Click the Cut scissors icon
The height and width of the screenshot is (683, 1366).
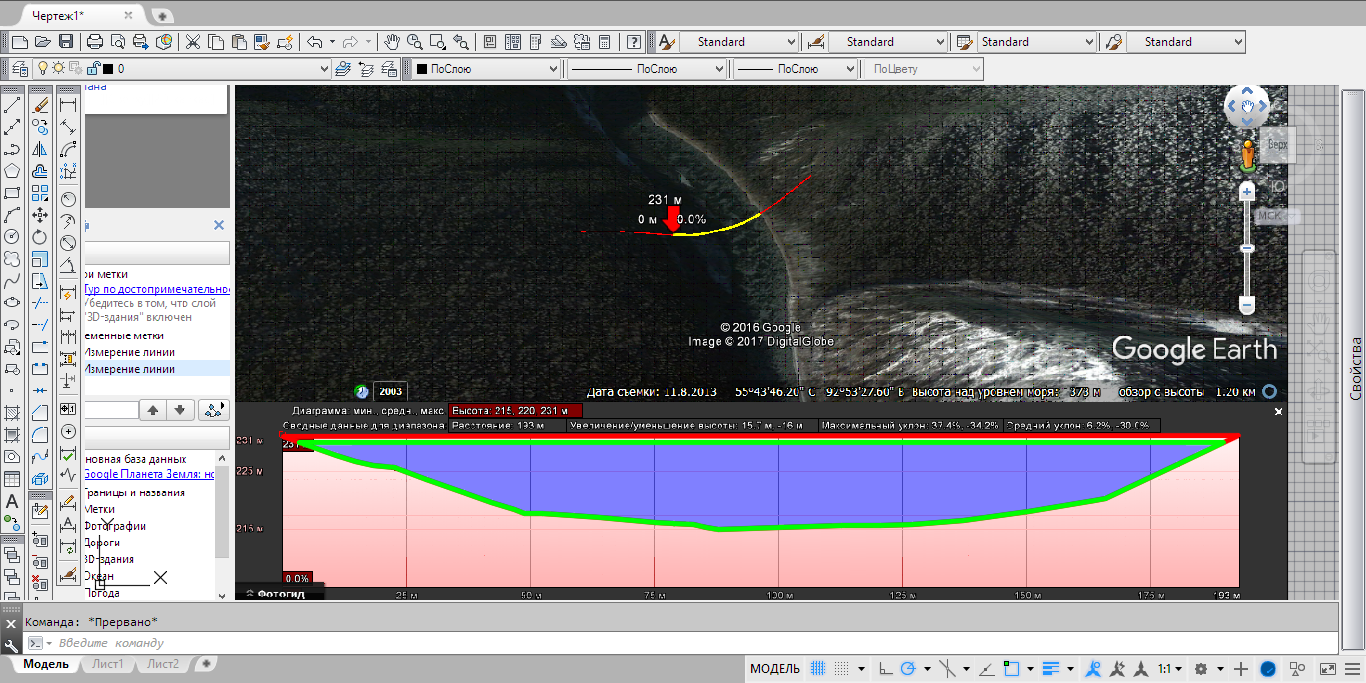coord(193,42)
